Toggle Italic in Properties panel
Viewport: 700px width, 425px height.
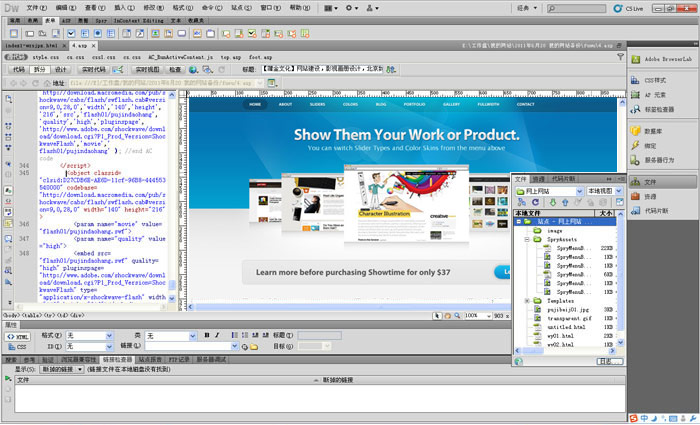tap(217, 335)
